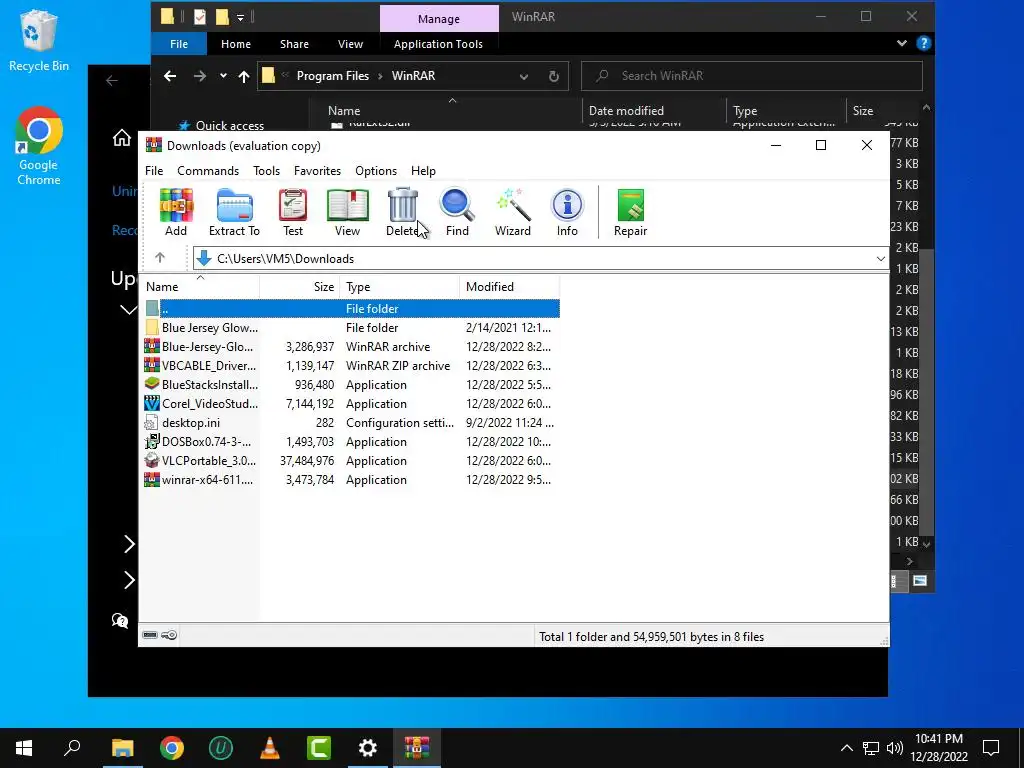Click the Repair toolbar icon
This screenshot has width=1024, height=768.
tap(630, 212)
